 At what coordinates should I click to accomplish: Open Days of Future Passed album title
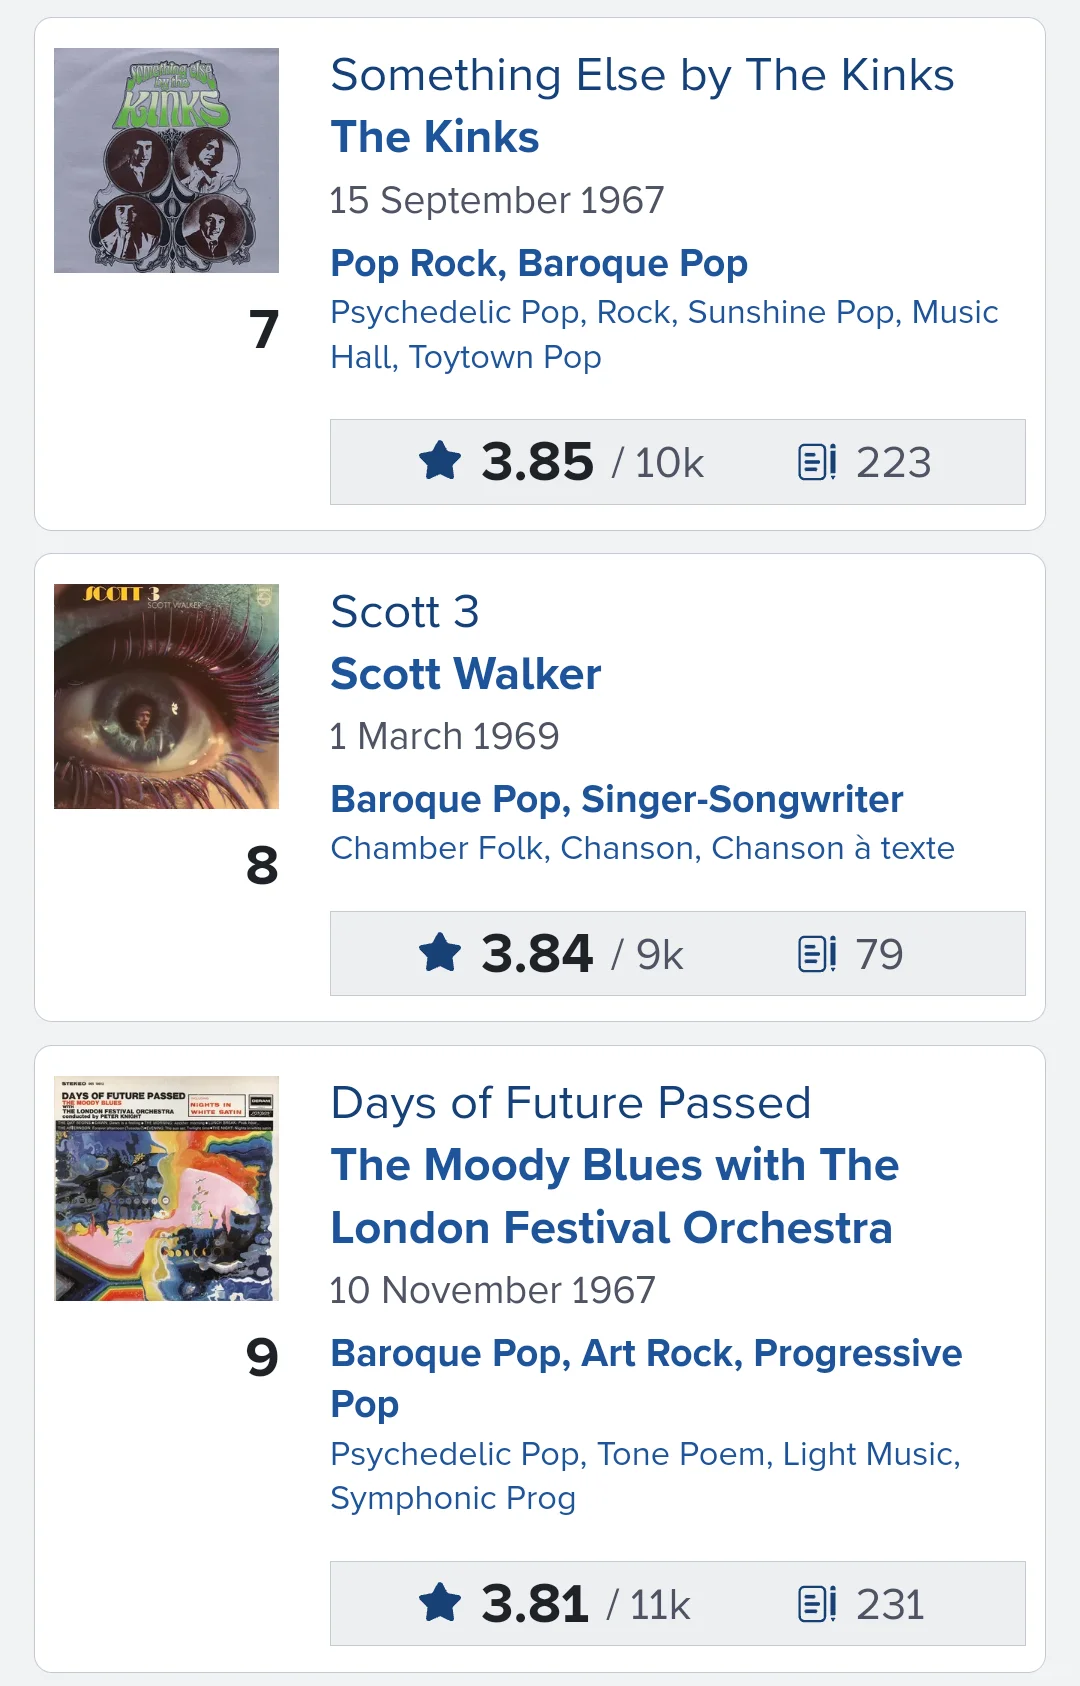tap(570, 1103)
